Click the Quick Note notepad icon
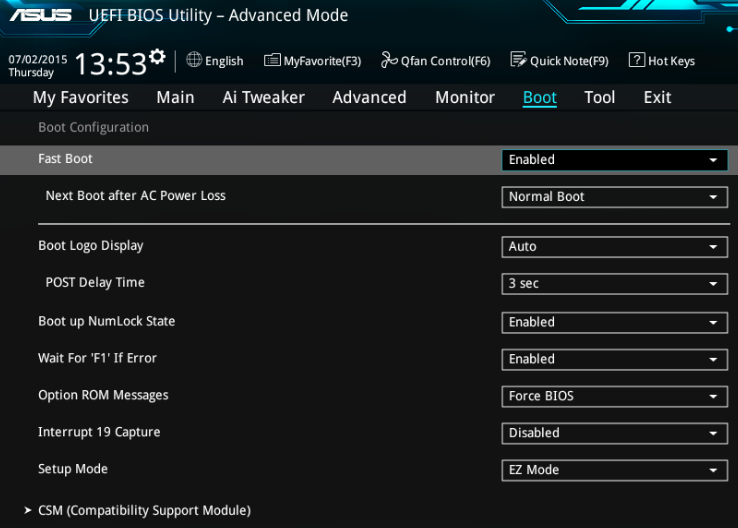Image resolution: width=738 pixels, height=528 pixels. [519, 60]
